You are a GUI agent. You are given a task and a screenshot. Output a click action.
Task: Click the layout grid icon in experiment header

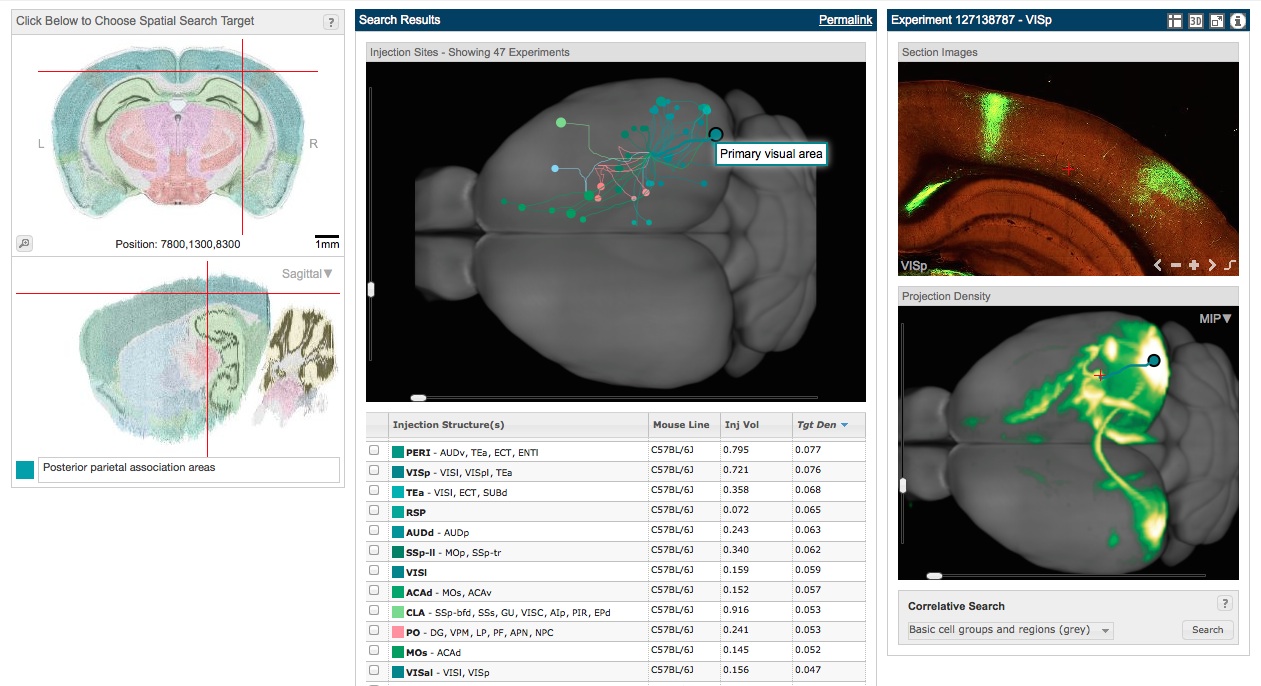pos(1175,21)
